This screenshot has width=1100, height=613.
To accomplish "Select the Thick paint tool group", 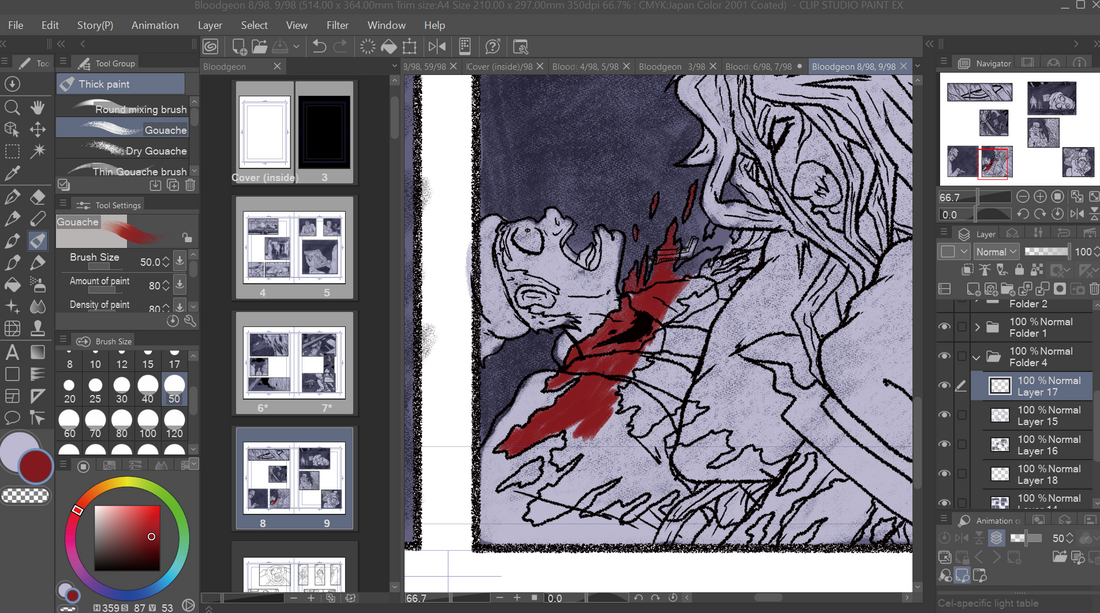I will click(121, 83).
